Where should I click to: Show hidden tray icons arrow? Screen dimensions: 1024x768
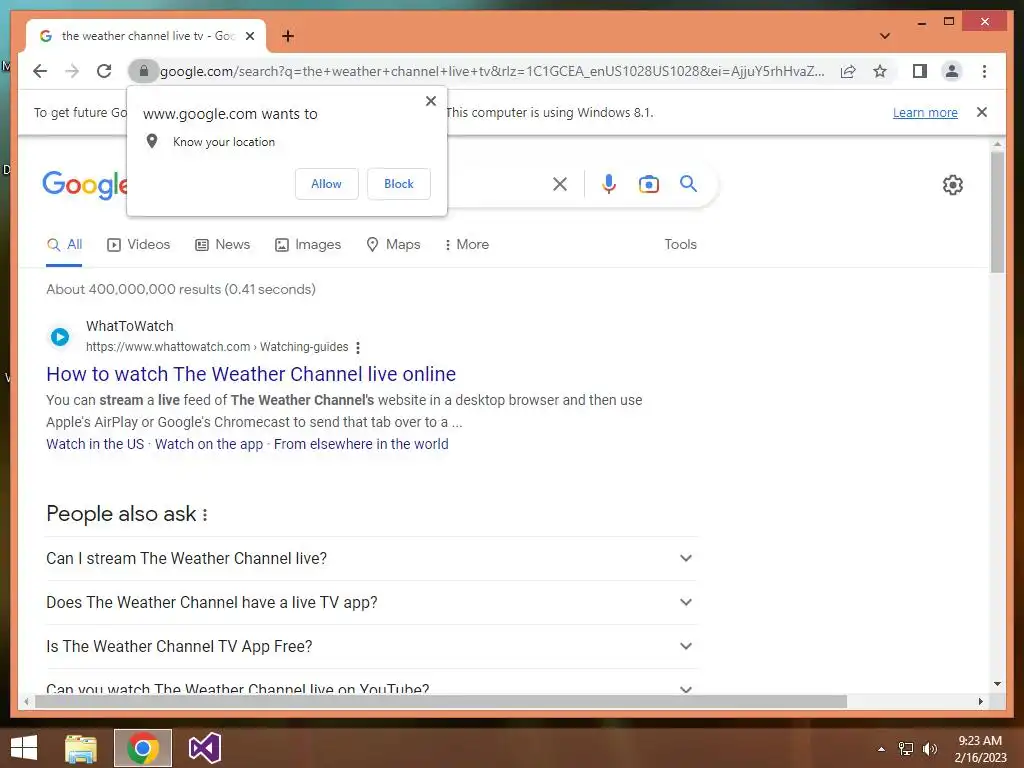pyautogui.click(x=882, y=749)
